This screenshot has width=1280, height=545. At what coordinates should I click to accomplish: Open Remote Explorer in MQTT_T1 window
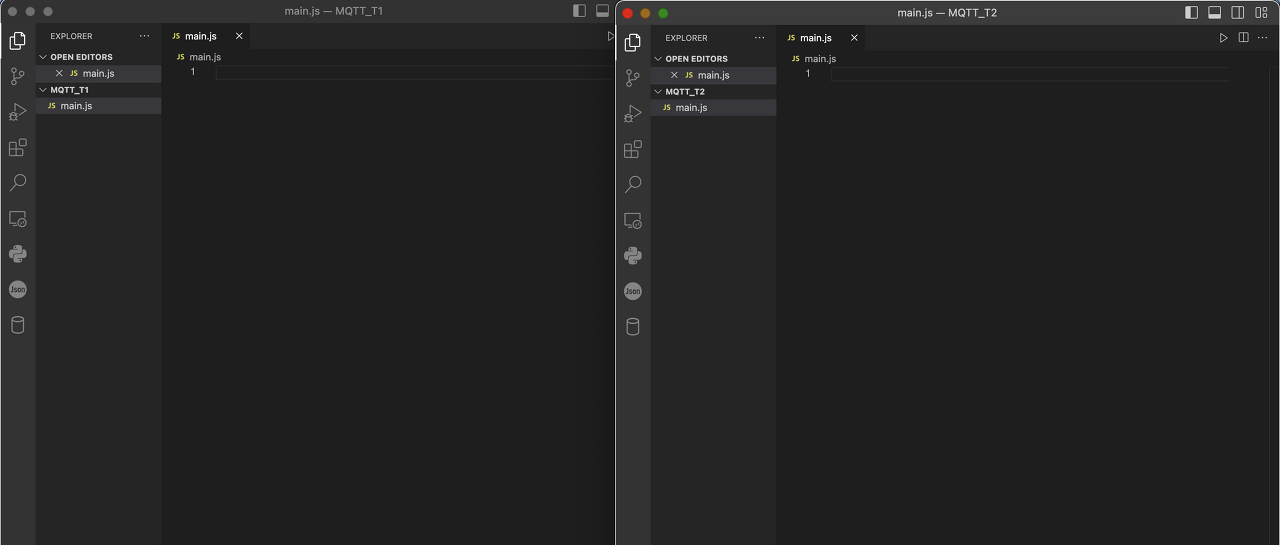coord(17,218)
